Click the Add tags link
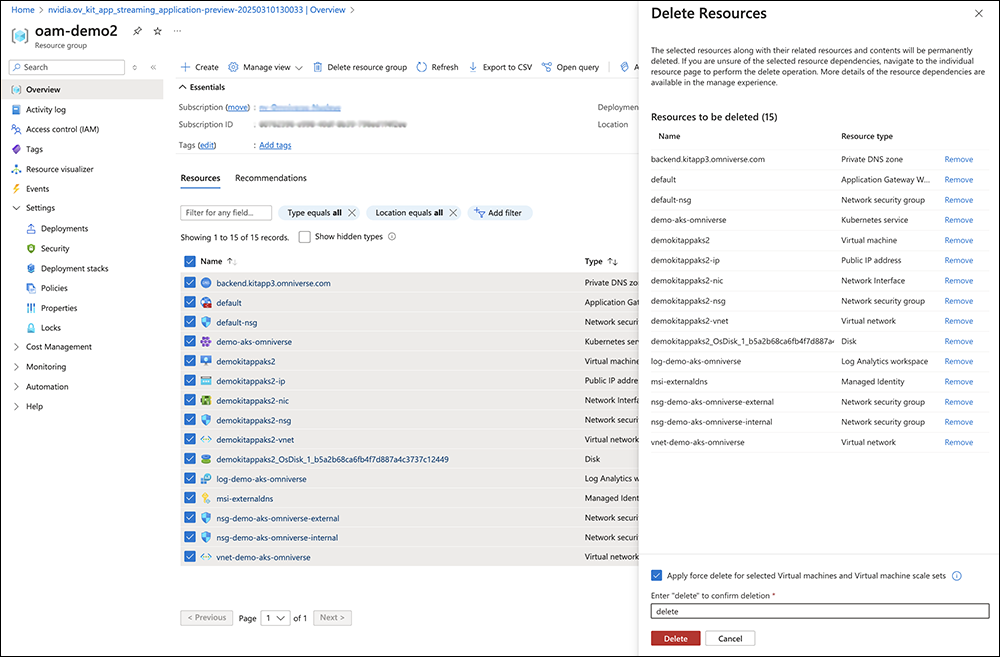The image size is (1000, 657). (275, 145)
